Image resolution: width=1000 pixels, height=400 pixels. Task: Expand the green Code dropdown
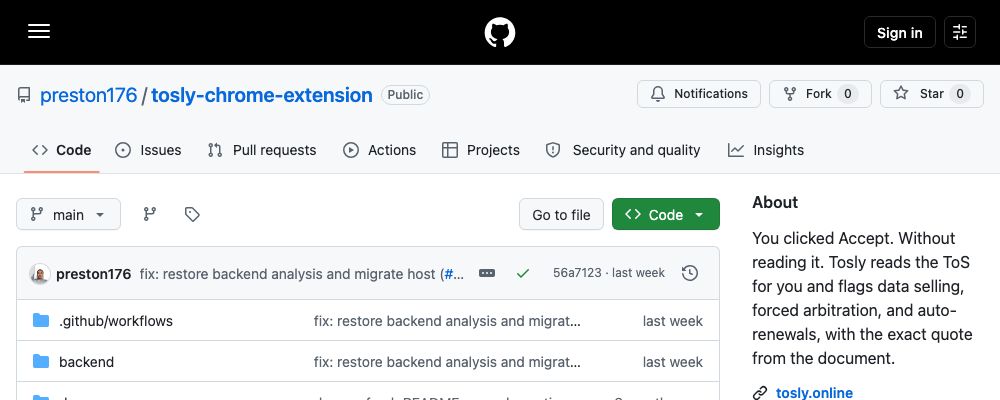pos(666,214)
